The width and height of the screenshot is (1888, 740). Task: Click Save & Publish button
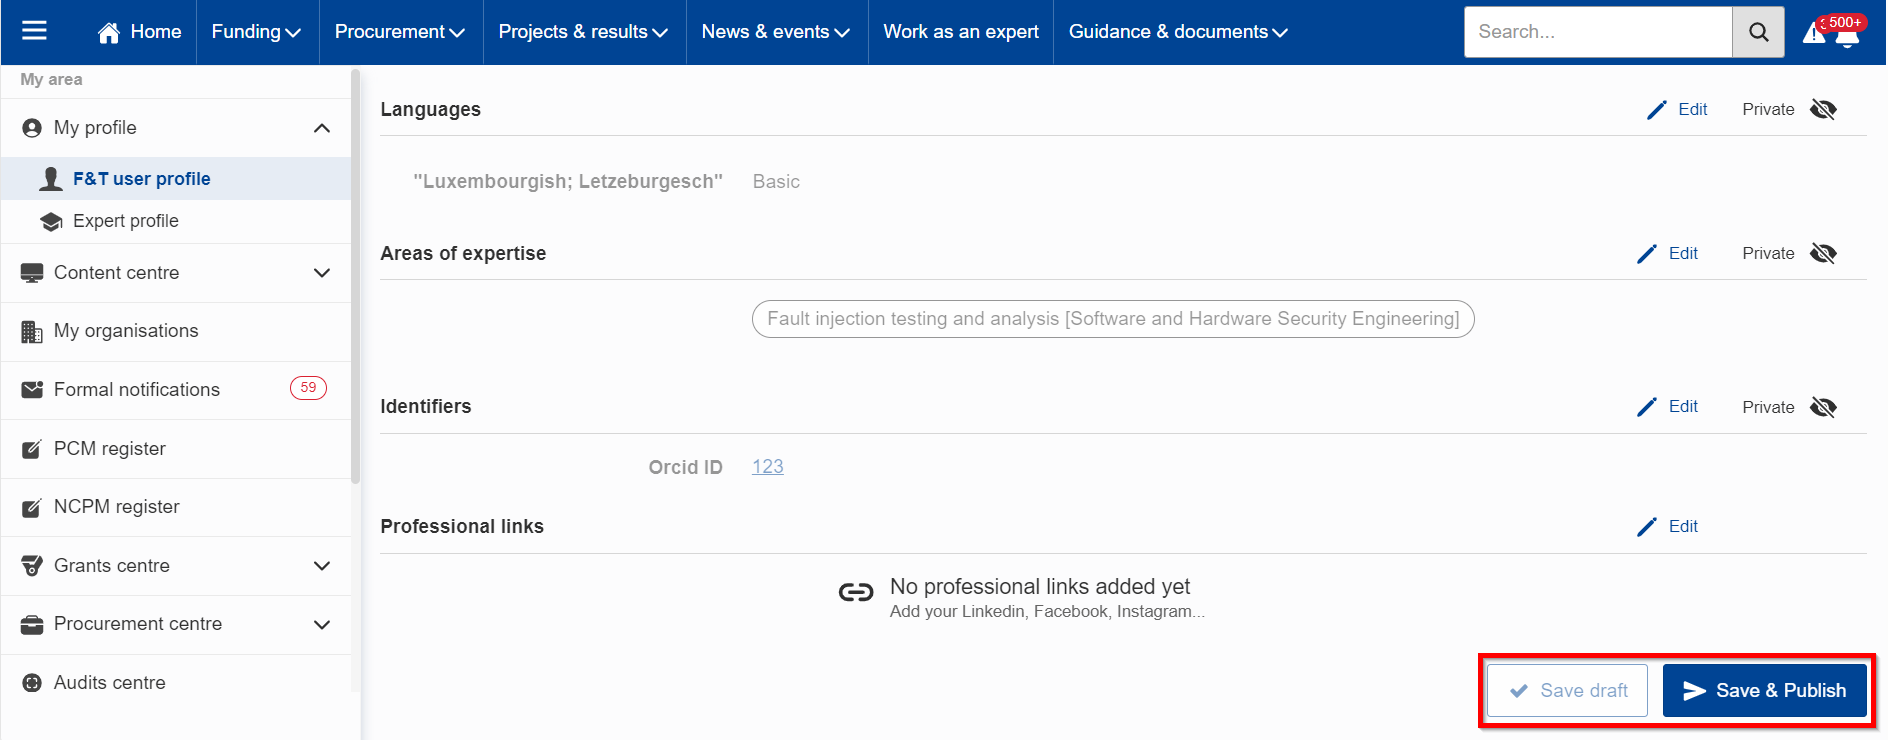(1764, 691)
